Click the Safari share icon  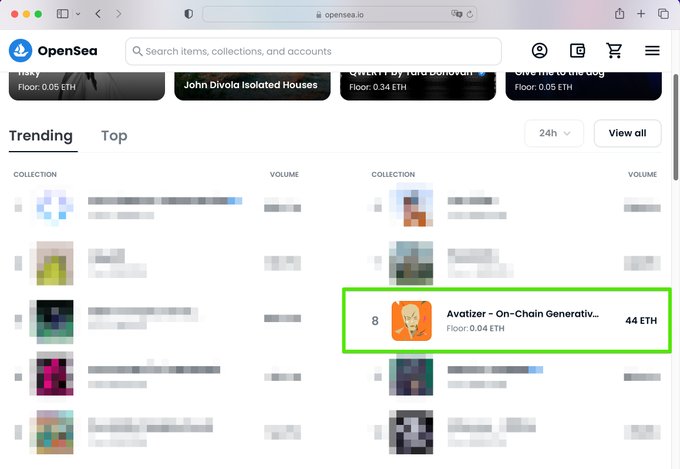(x=619, y=13)
